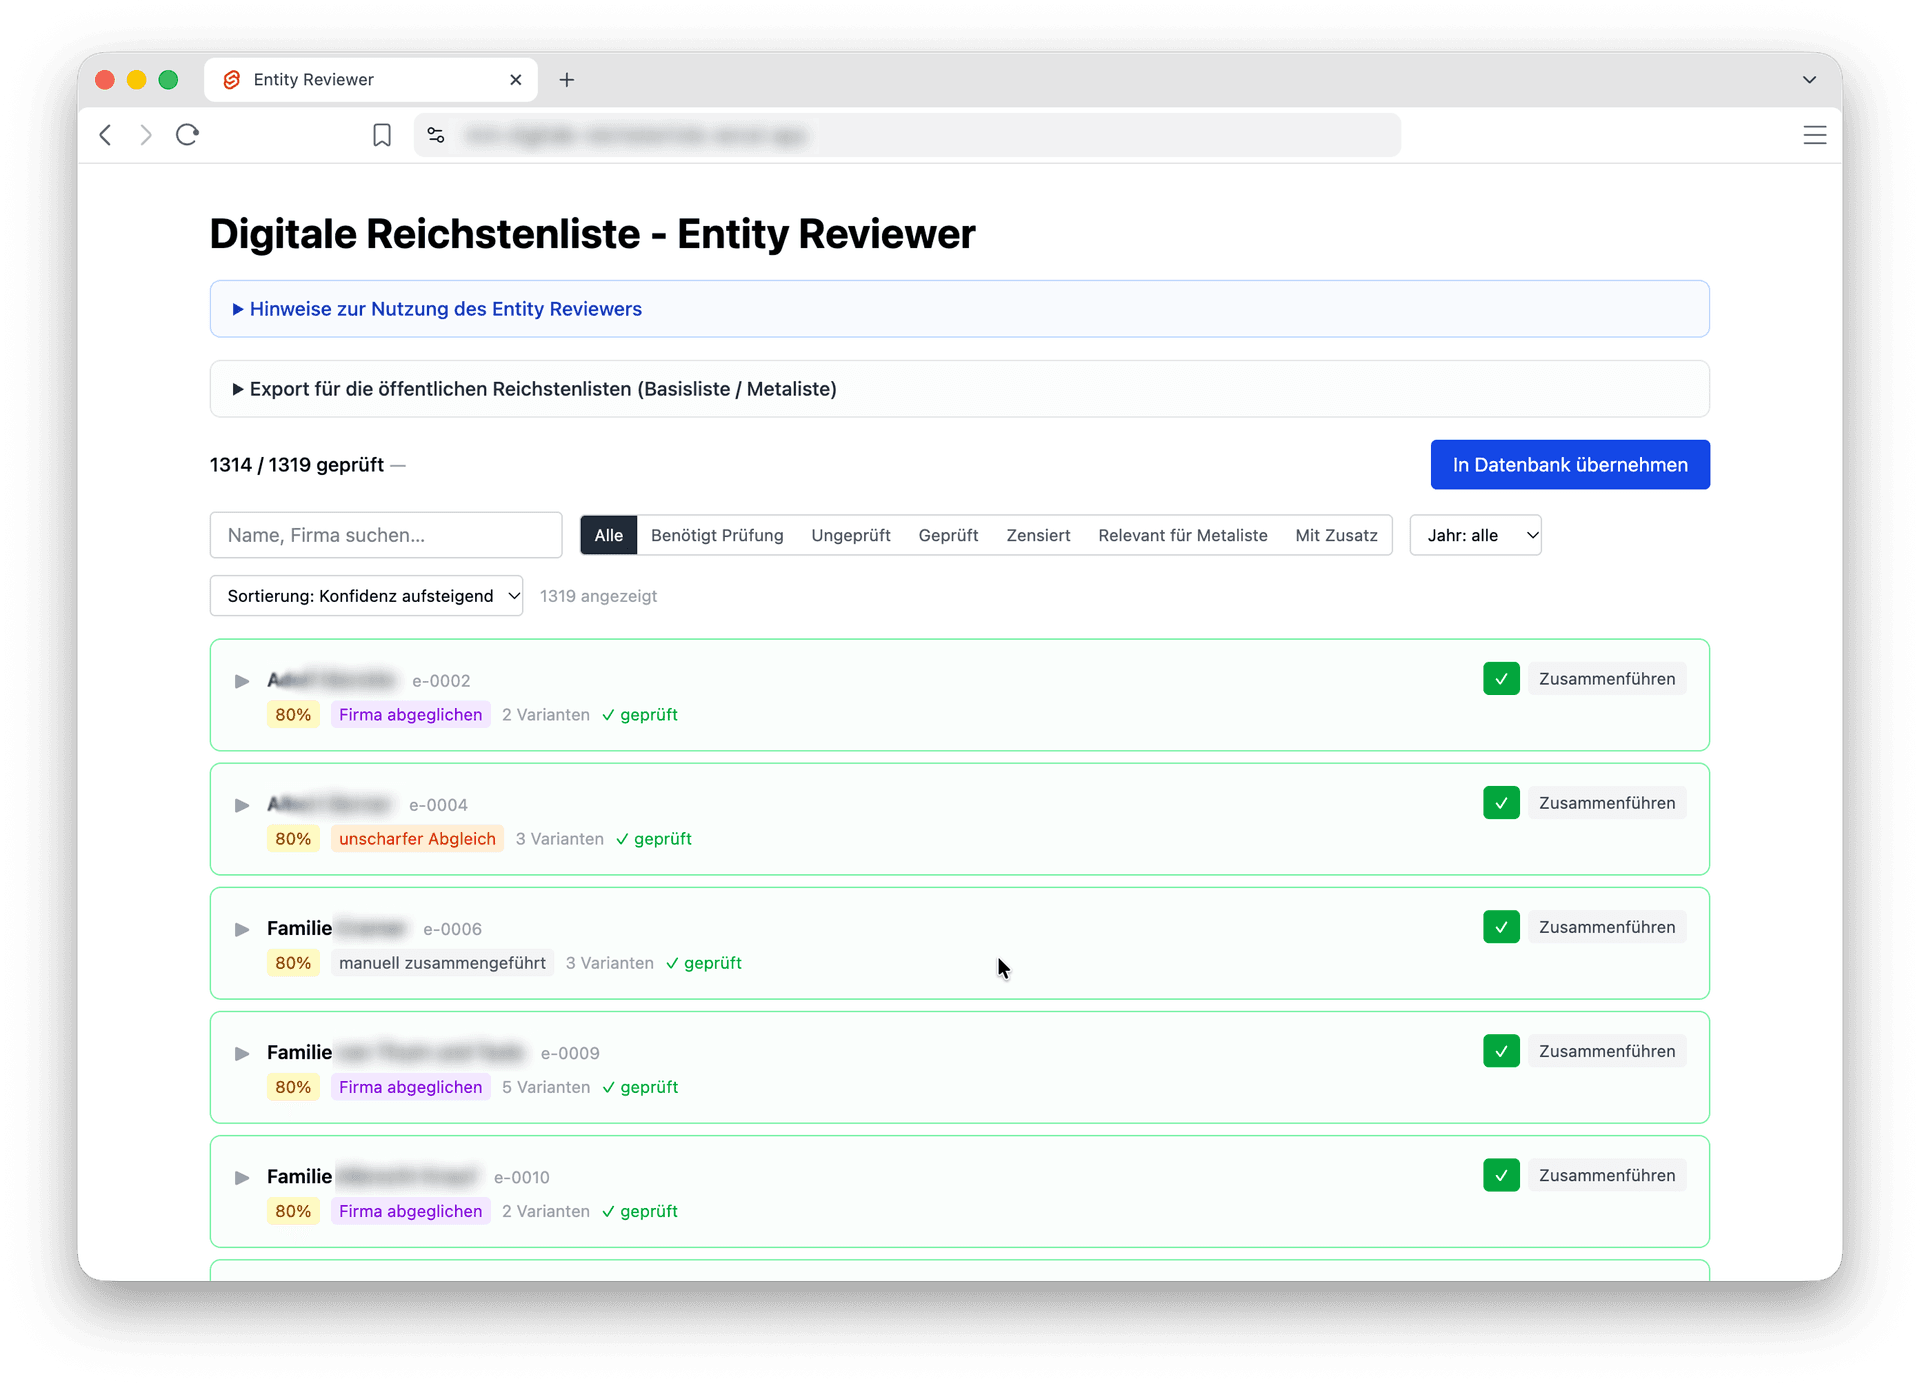Select the Ungeprüft filter
This screenshot has width=1920, height=1383.
(x=851, y=535)
